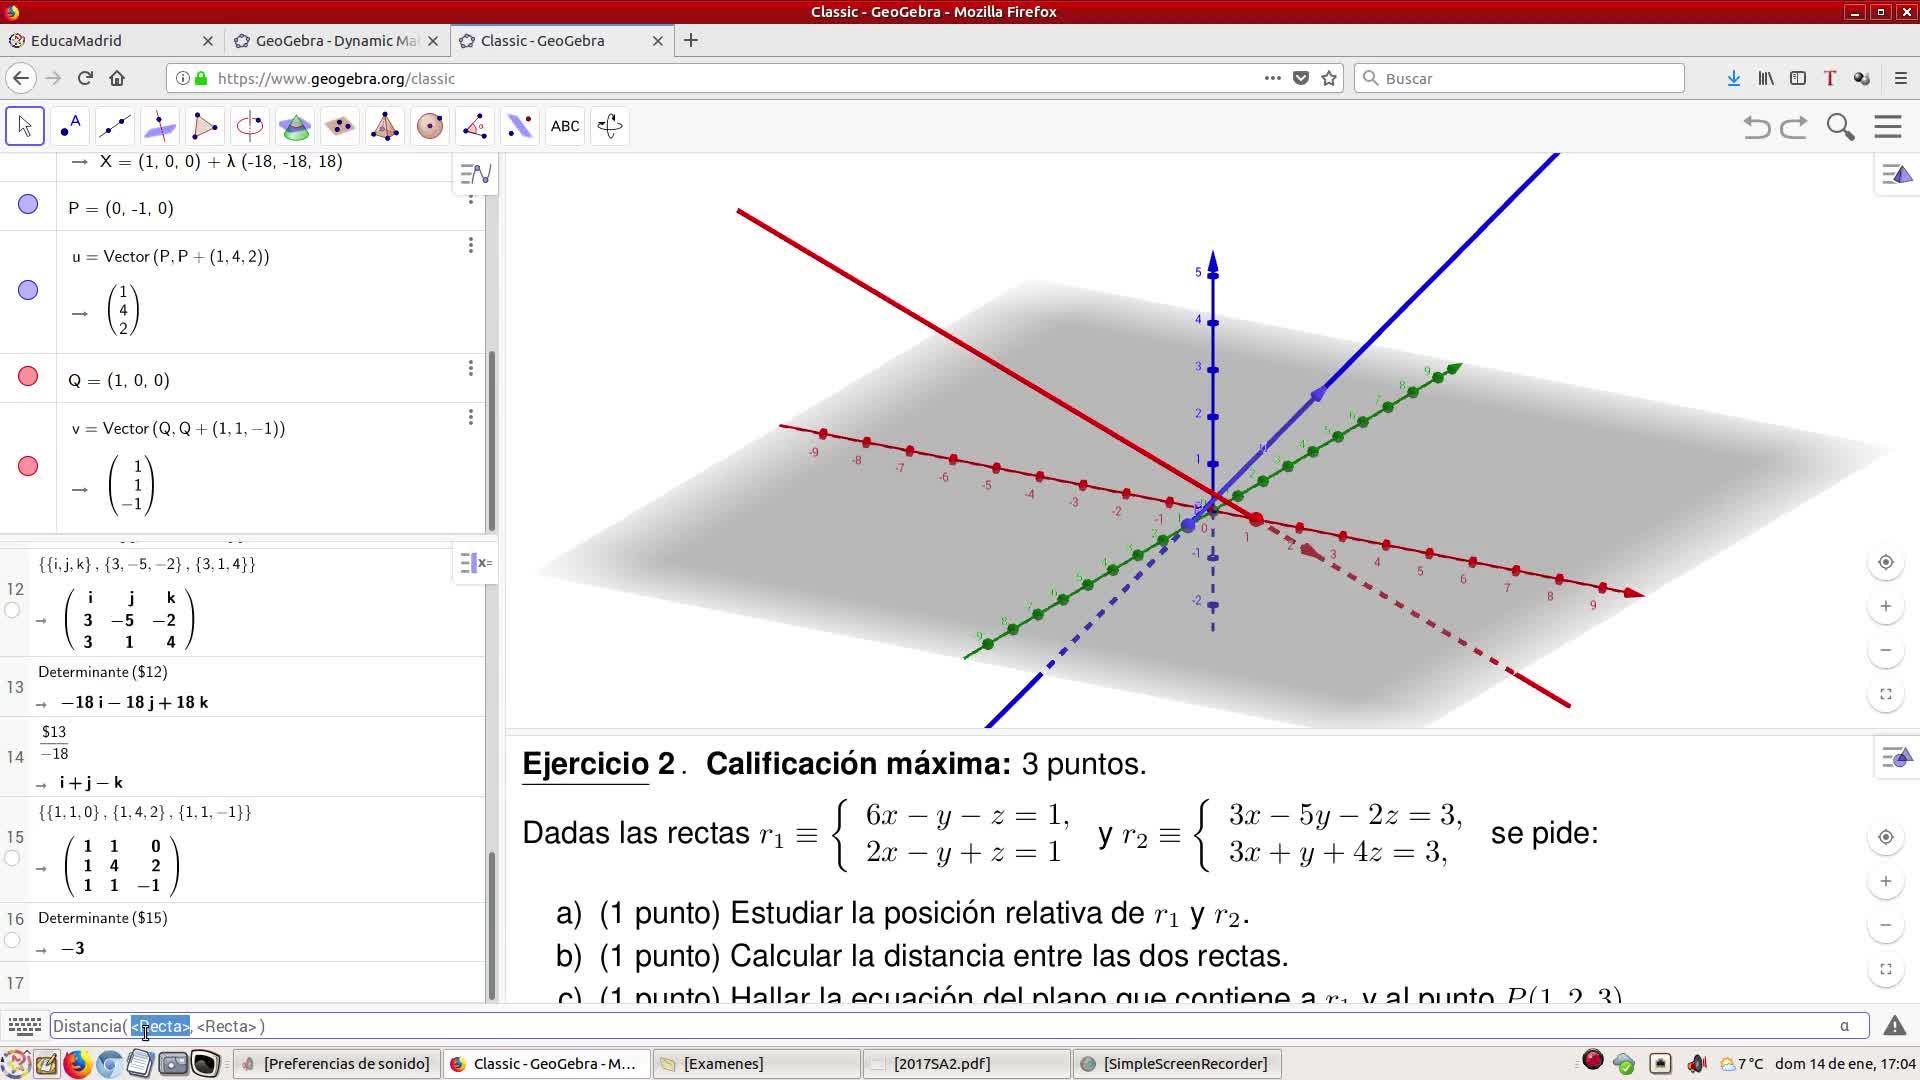The width and height of the screenshot is (1920, 1080).
Task: Click zoom in button in 3D view
Action: point(1886,606)
